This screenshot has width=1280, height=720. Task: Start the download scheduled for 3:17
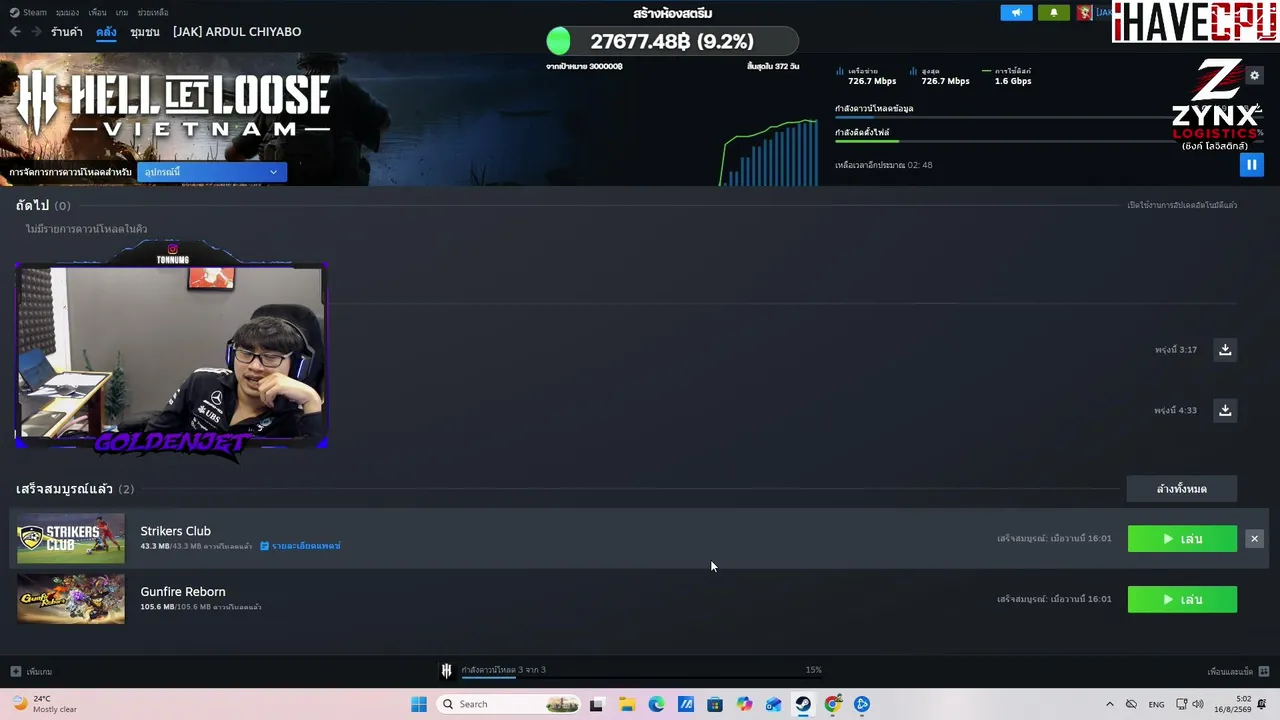pyautogui.click(x=1225, y=350)
